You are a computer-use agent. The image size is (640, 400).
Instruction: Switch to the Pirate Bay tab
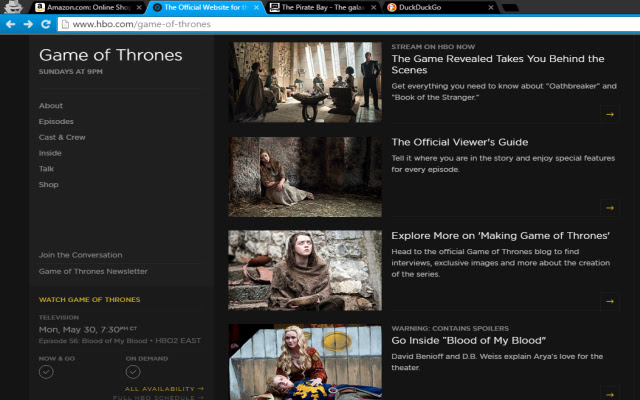[323, 7]
